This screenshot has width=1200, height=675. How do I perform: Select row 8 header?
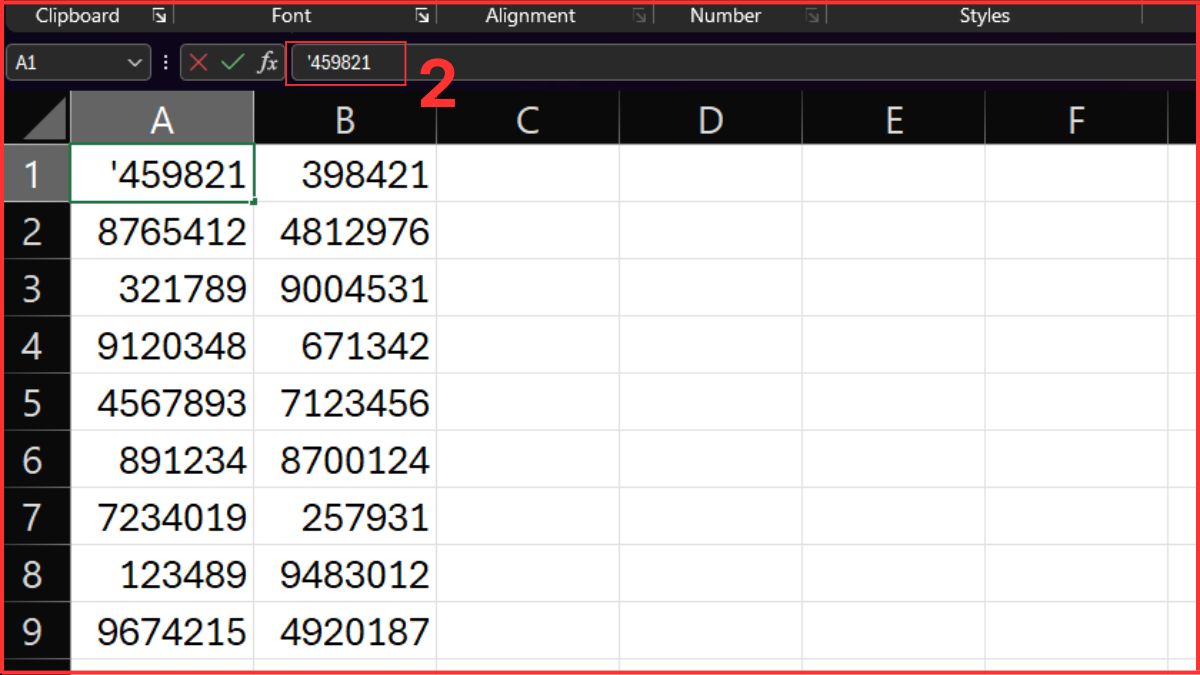tap(37, 573)
